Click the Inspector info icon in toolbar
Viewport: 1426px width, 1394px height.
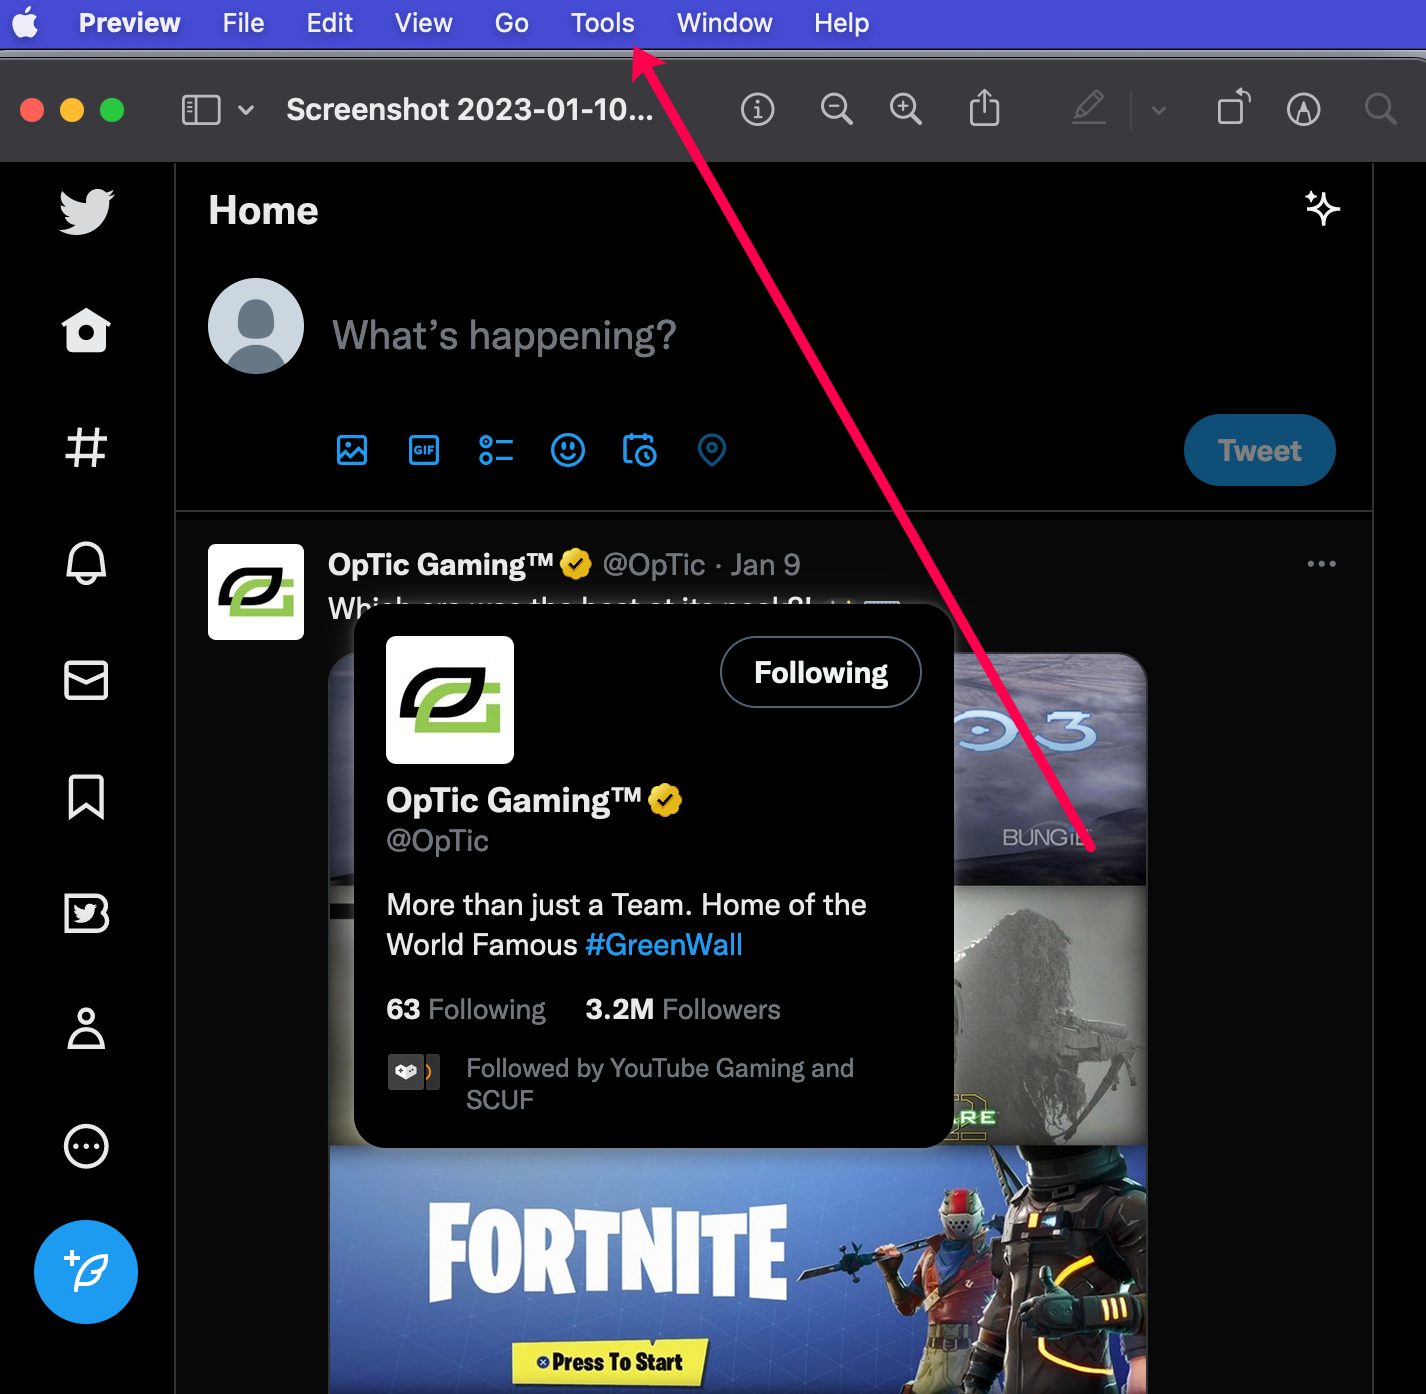757,109
